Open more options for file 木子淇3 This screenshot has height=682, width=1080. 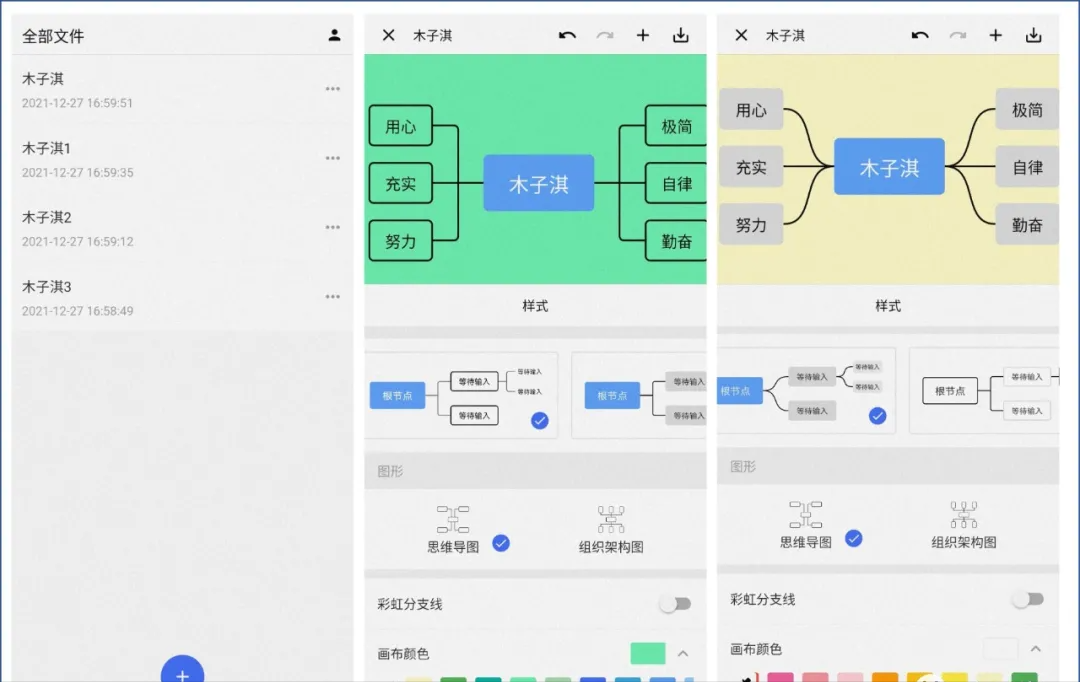pos(333,297)
